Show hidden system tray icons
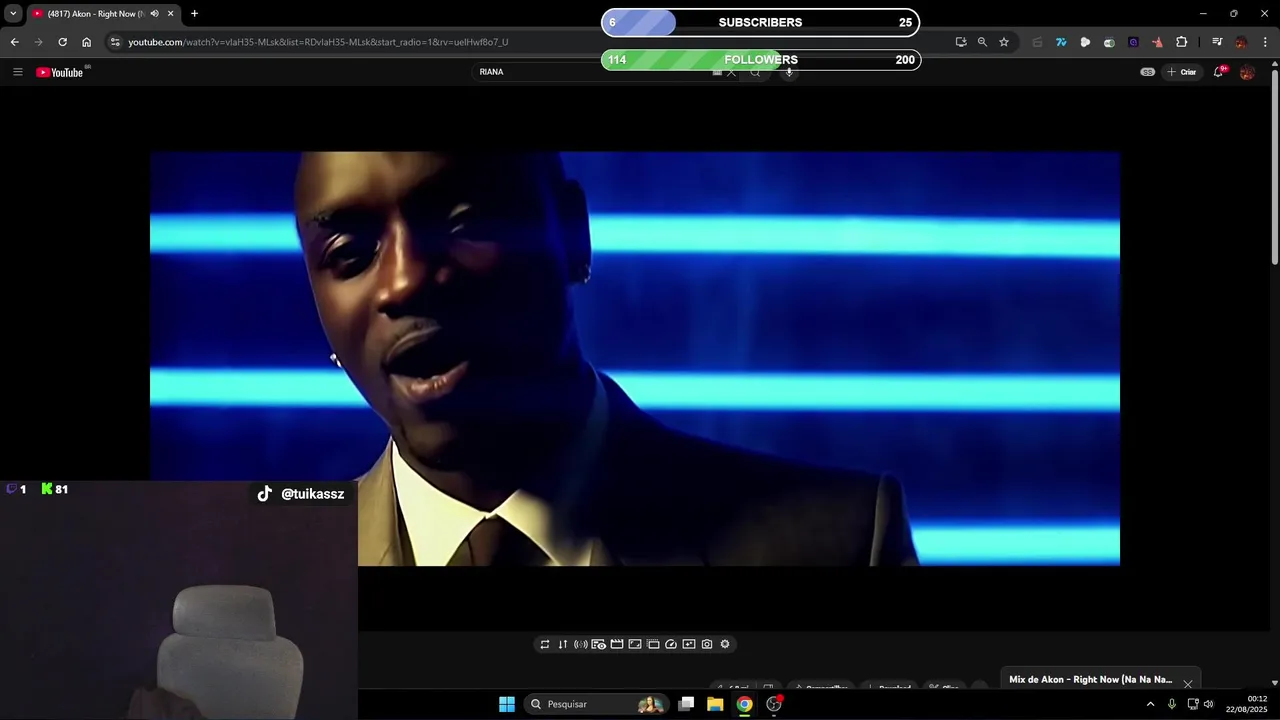1280x720 pixels. click(1150, 704)
